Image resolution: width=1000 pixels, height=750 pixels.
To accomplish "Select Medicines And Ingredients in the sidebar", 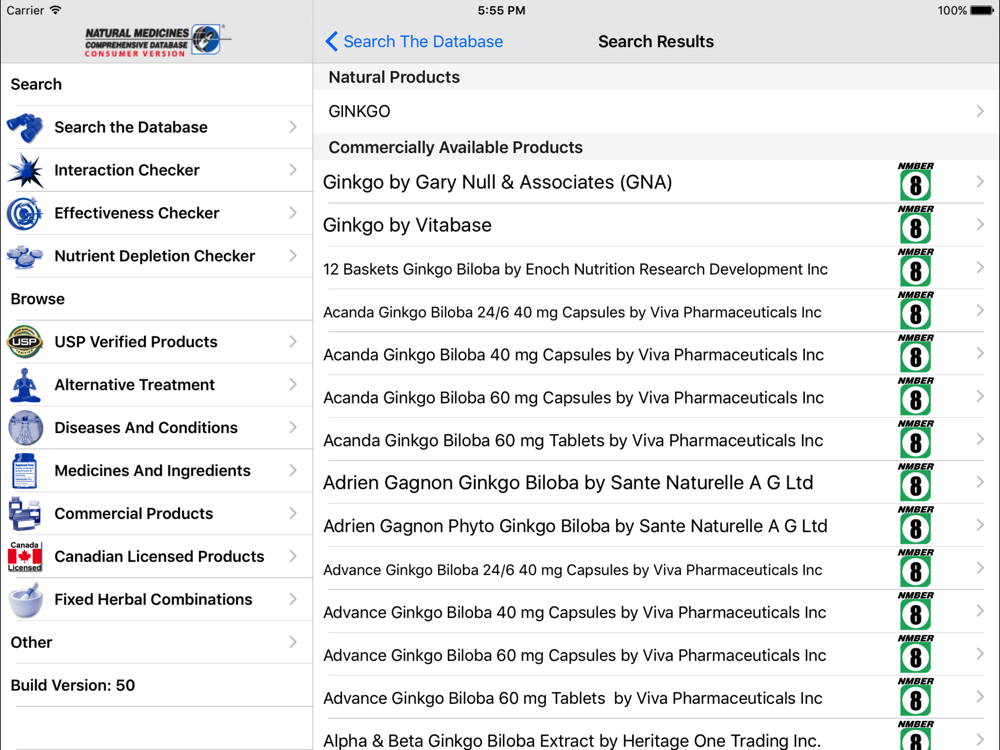I will click(x=157, y=471).
